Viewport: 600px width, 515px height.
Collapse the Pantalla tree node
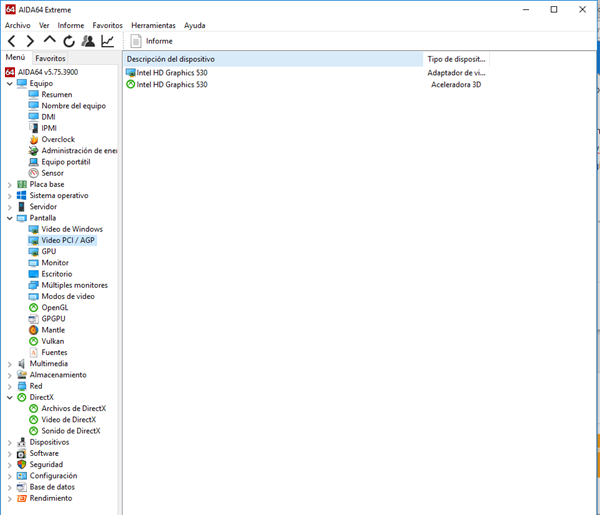click(10, 218)
